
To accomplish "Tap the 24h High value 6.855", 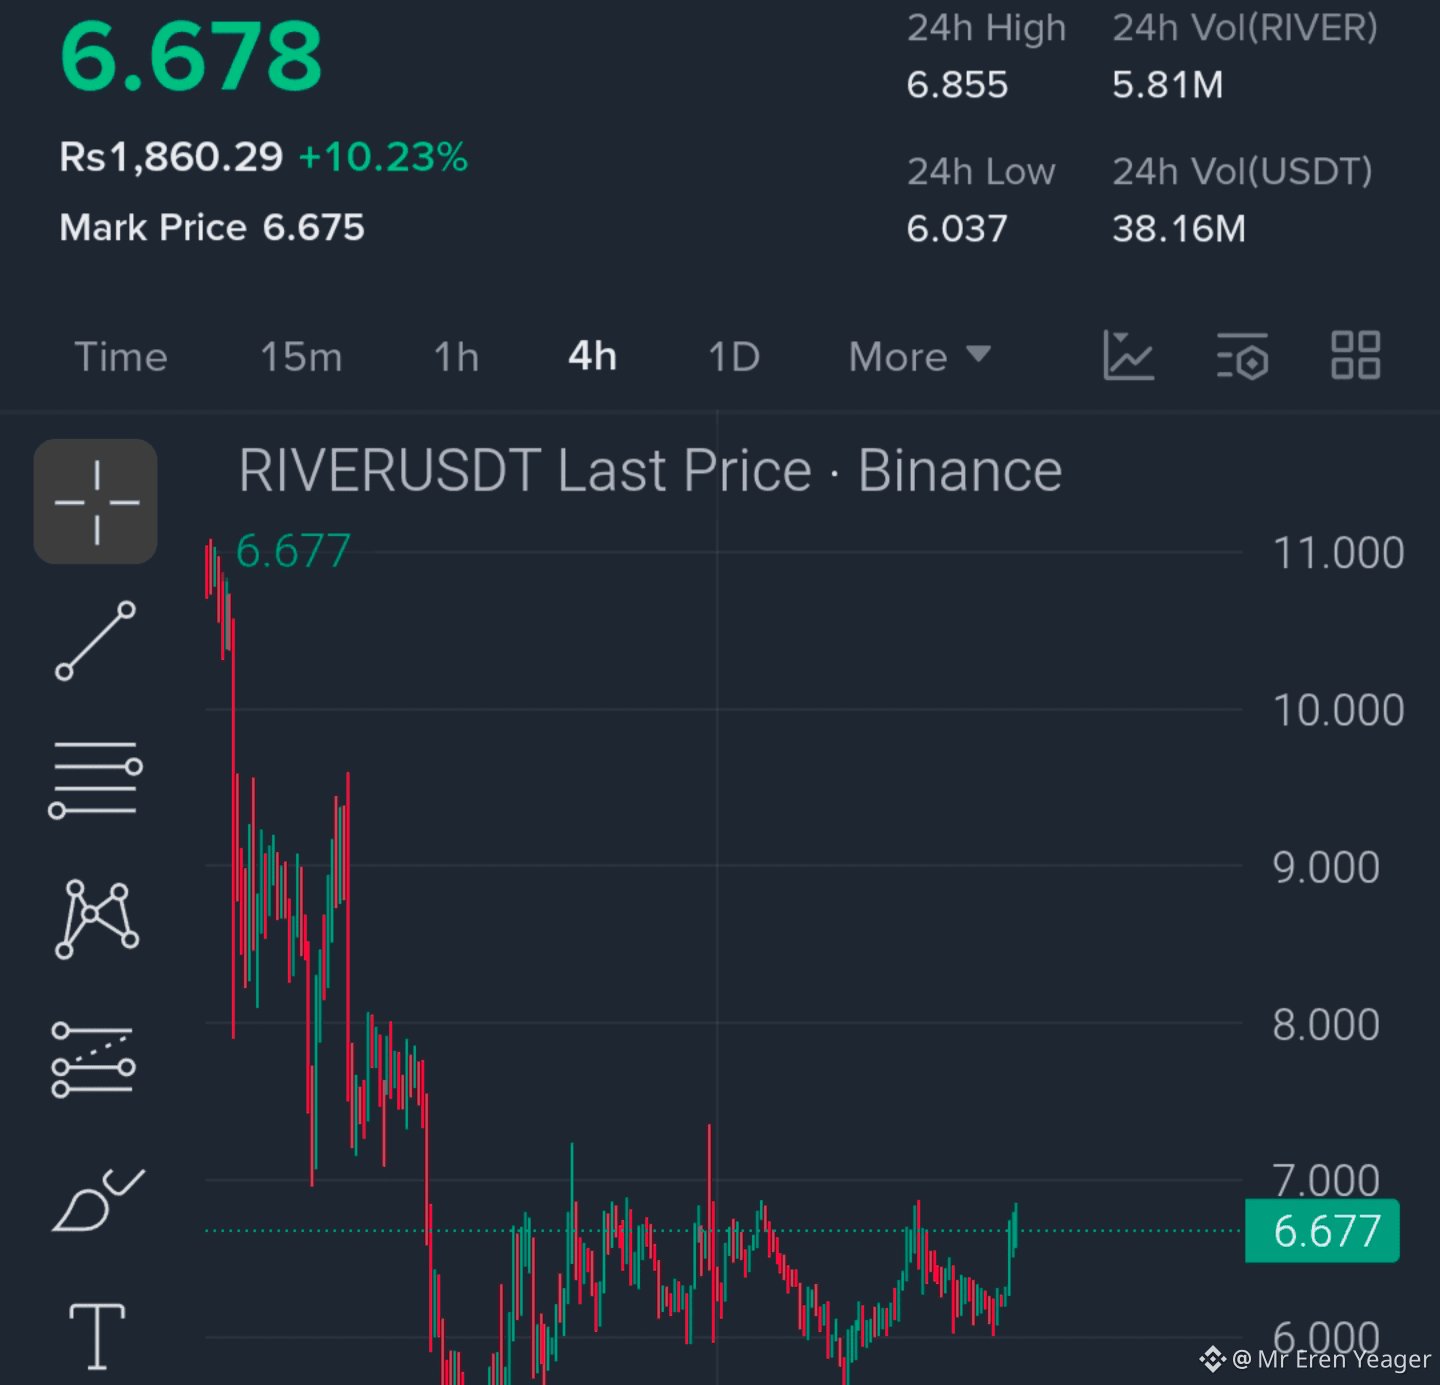I will 957,85.
